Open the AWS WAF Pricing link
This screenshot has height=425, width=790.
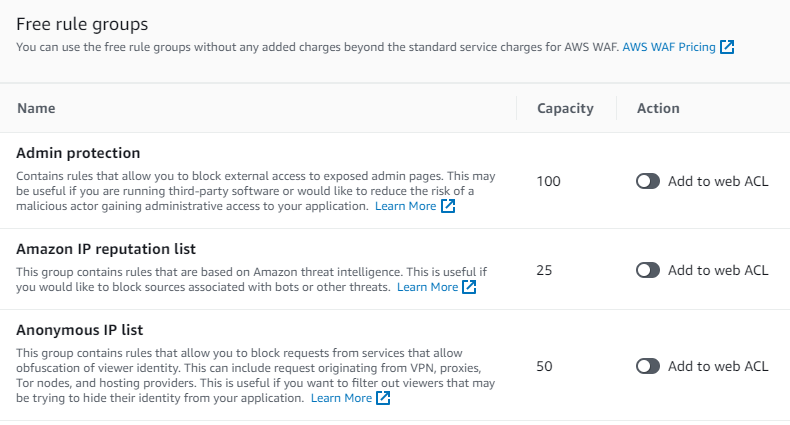[x=669, y=47]
